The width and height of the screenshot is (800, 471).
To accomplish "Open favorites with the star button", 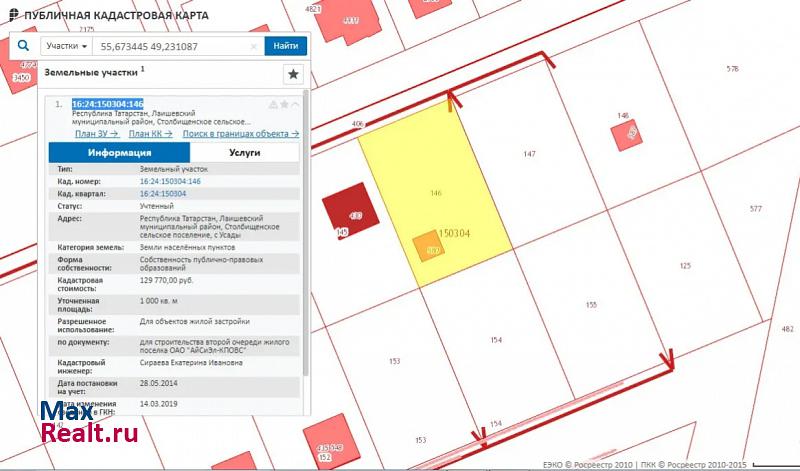I will click(x=293, y=74).
